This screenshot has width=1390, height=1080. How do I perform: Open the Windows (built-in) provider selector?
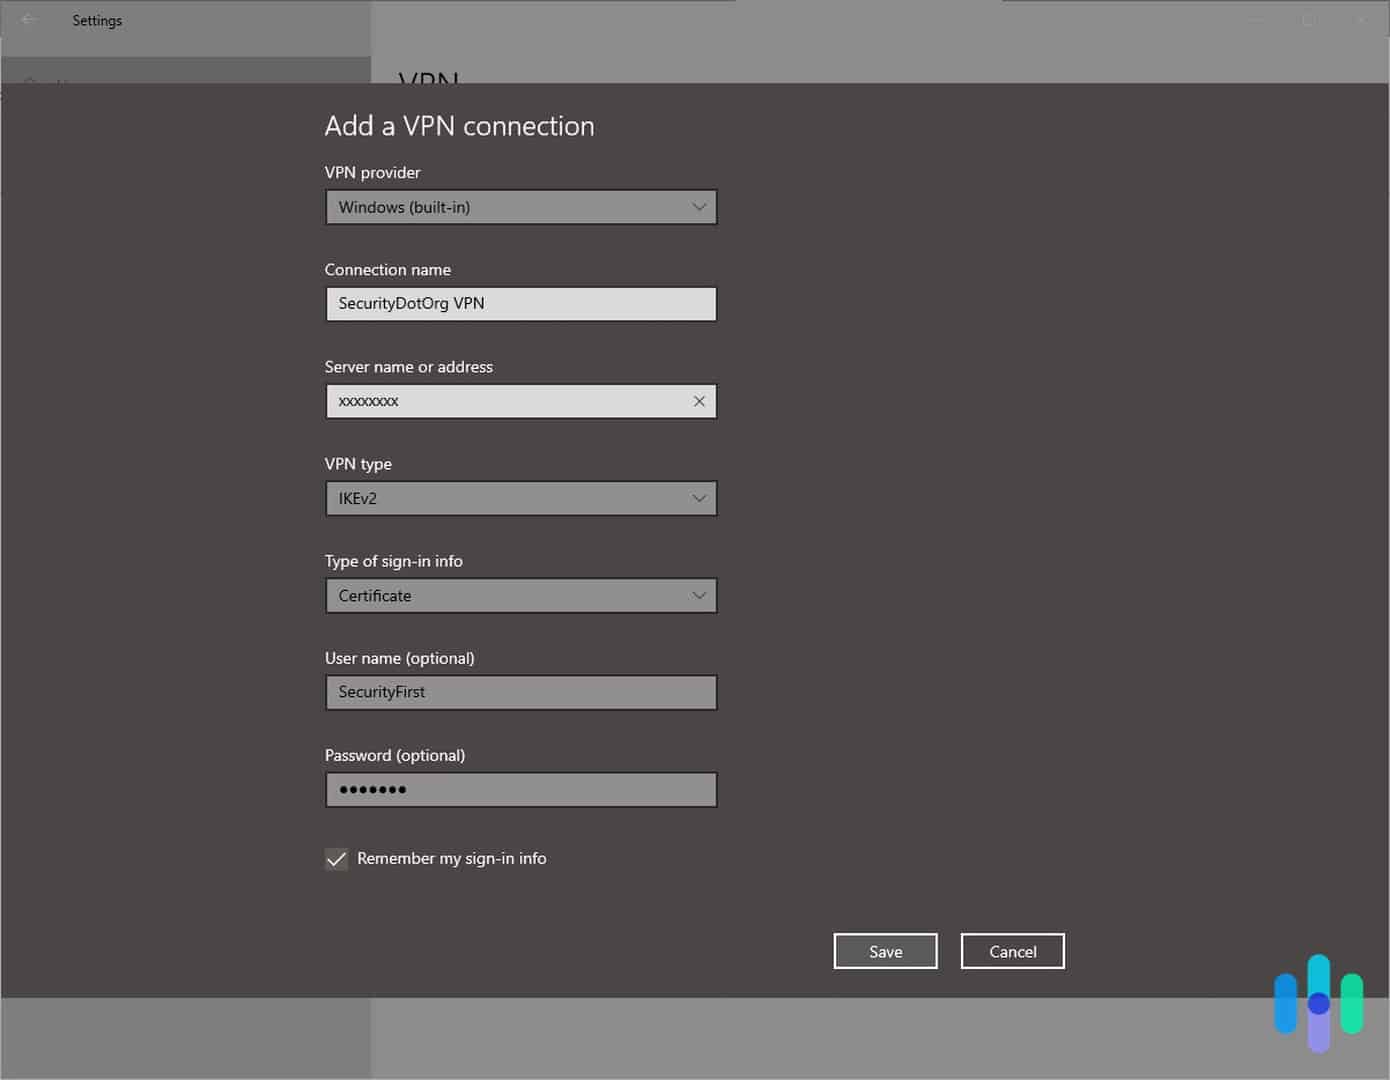520,207
